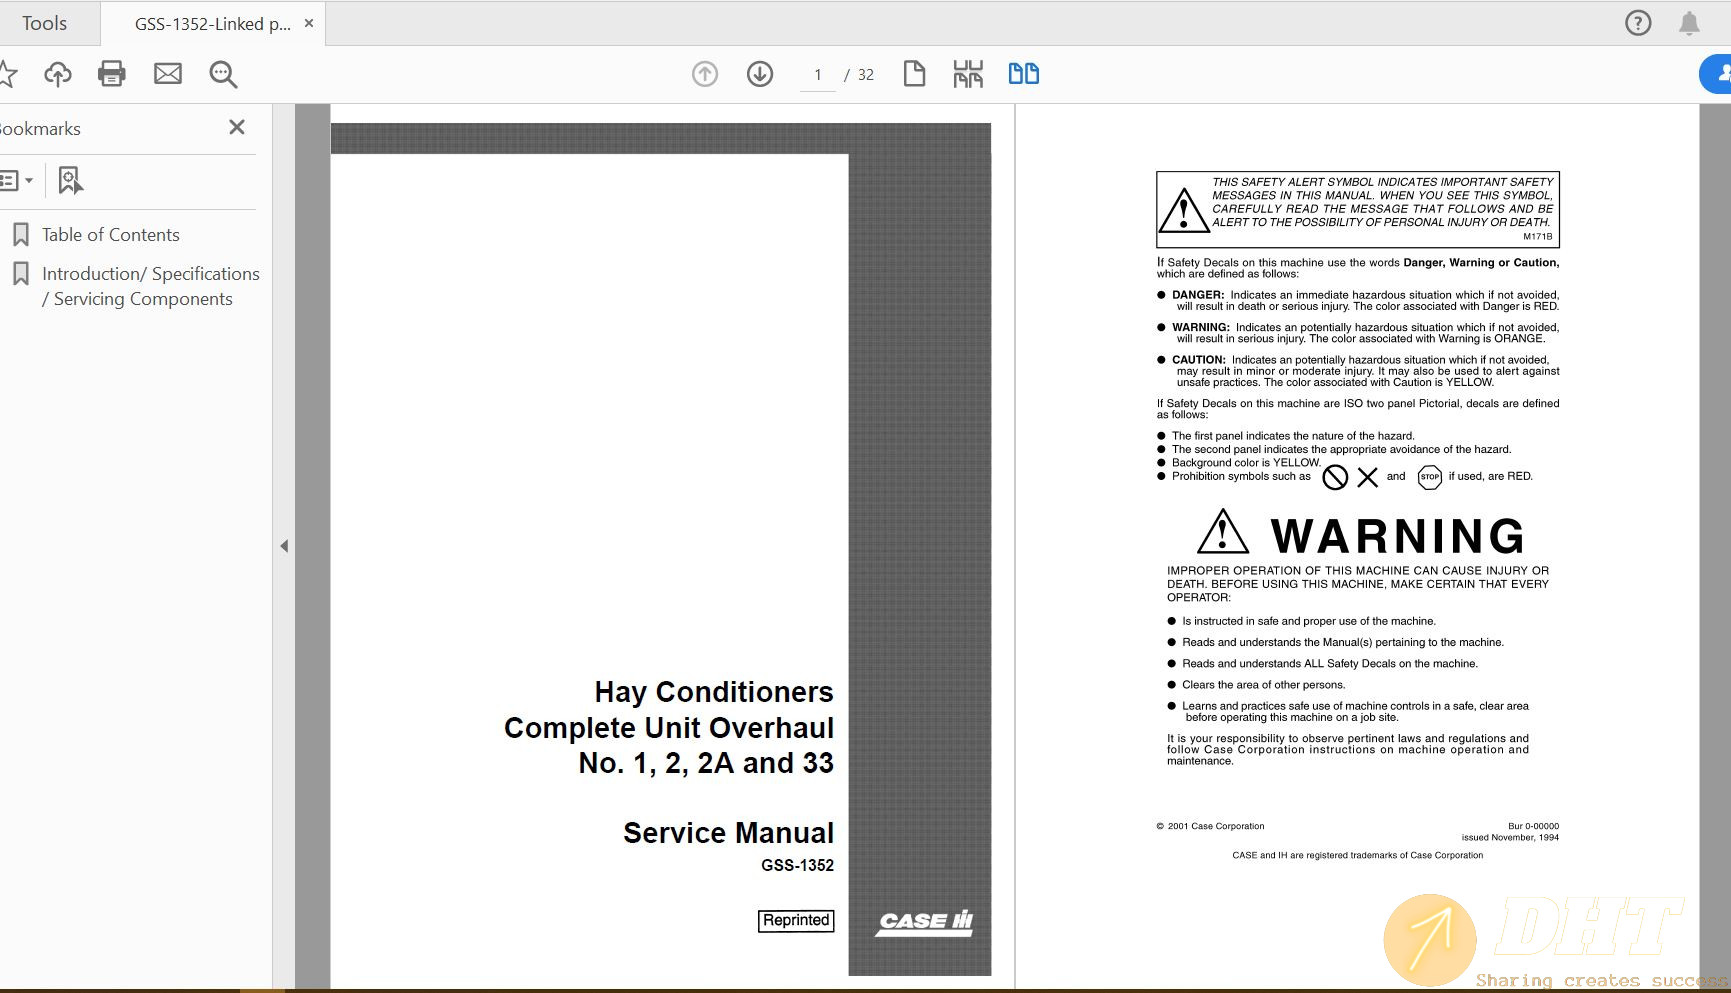Open the find text magnifier tool
1731x993 pixels.
[223, 74]
